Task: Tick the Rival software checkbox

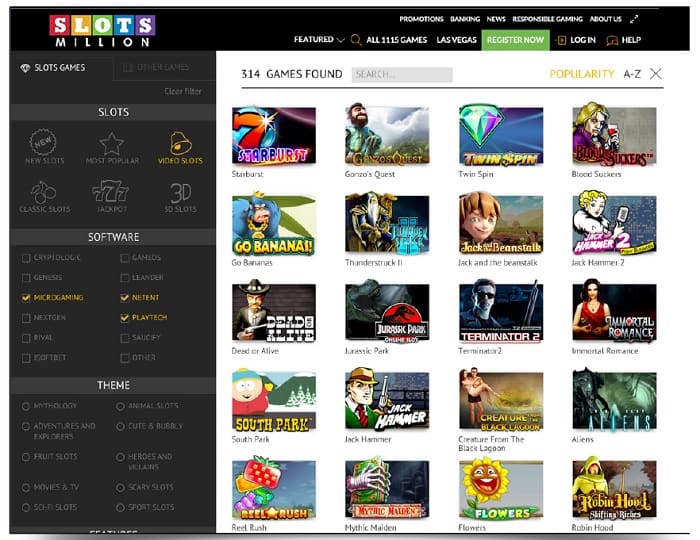Action: (x=26, y=338)
